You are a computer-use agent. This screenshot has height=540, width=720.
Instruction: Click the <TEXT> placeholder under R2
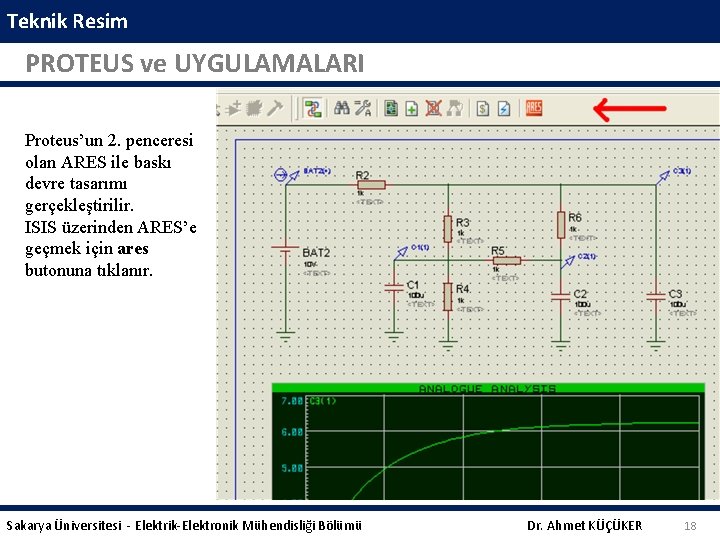coord(370,202)
